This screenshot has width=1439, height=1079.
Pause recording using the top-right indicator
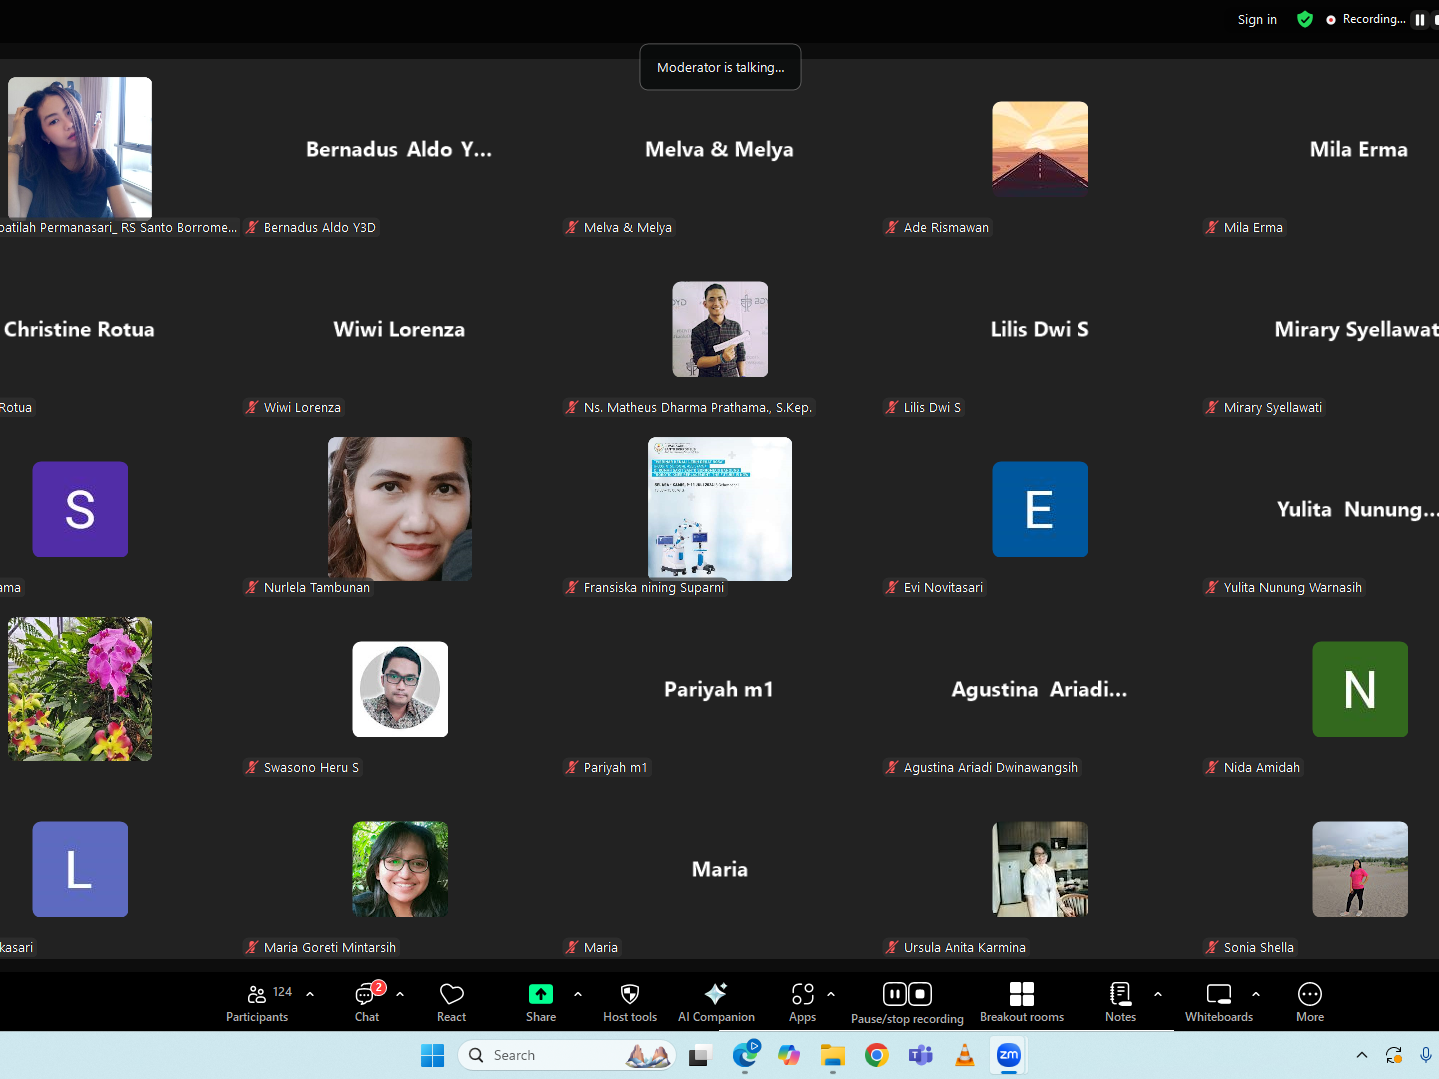point(1419,20)
